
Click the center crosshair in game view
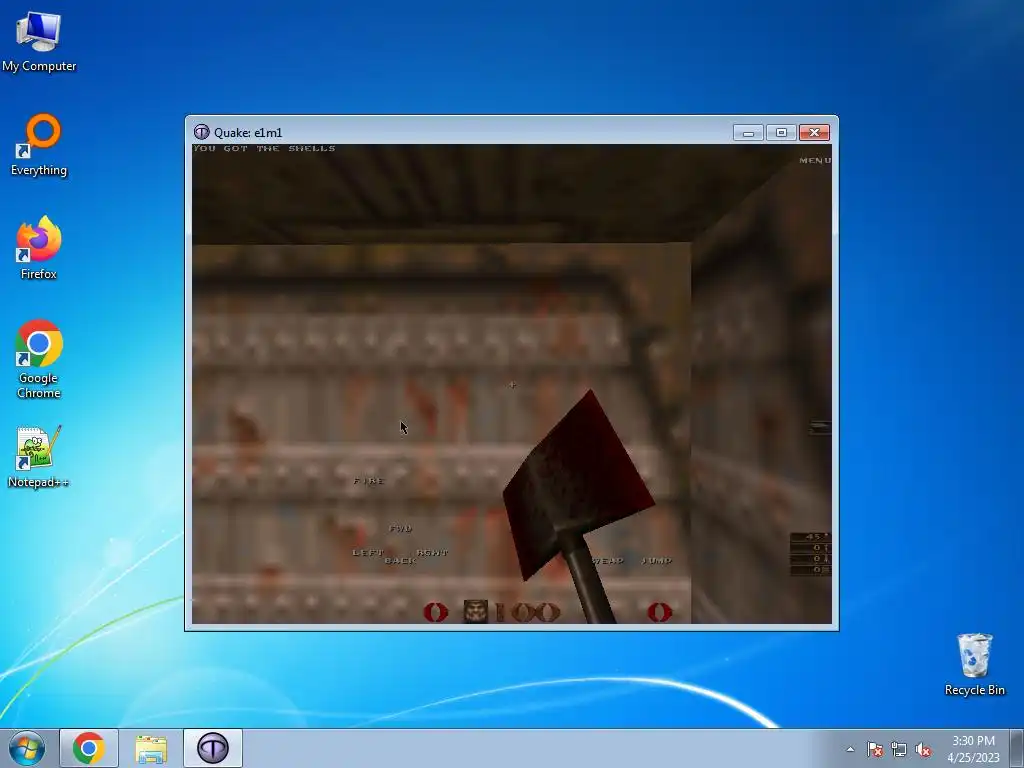pos(512,385)
